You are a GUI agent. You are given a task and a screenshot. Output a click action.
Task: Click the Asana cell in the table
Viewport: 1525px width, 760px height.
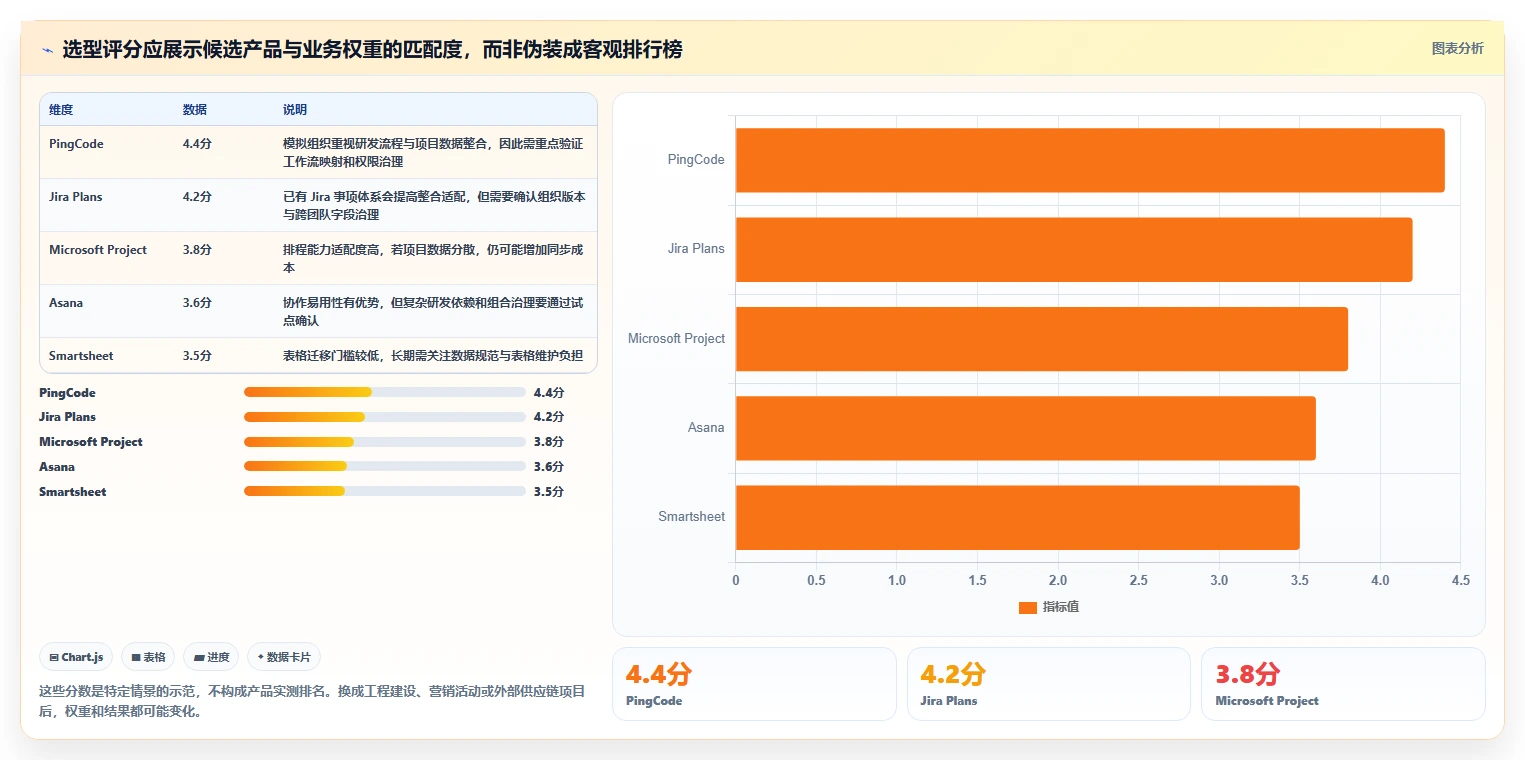[x=65, y=303]
